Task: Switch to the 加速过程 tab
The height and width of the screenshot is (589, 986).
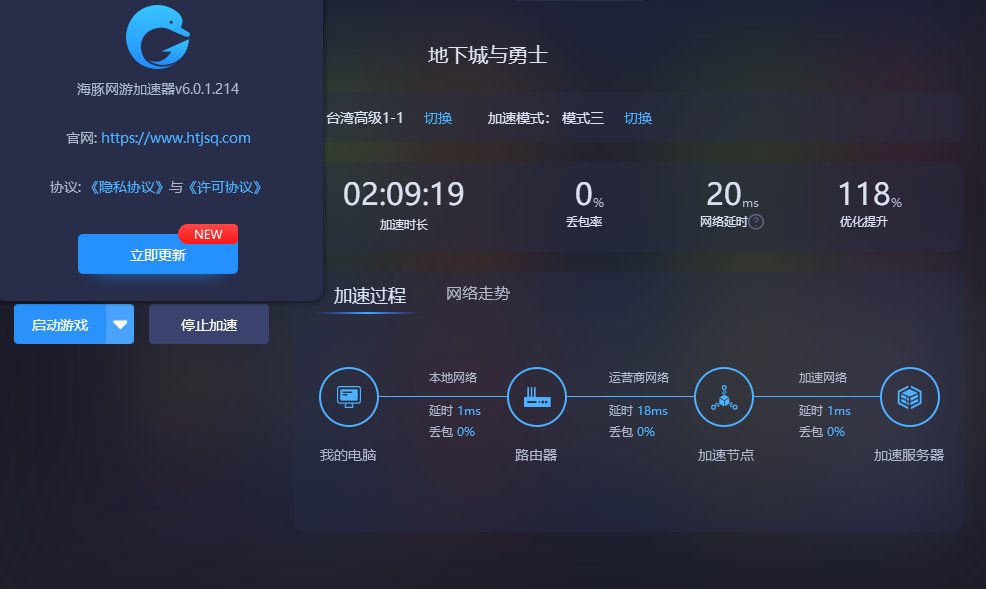Action: 370,295
